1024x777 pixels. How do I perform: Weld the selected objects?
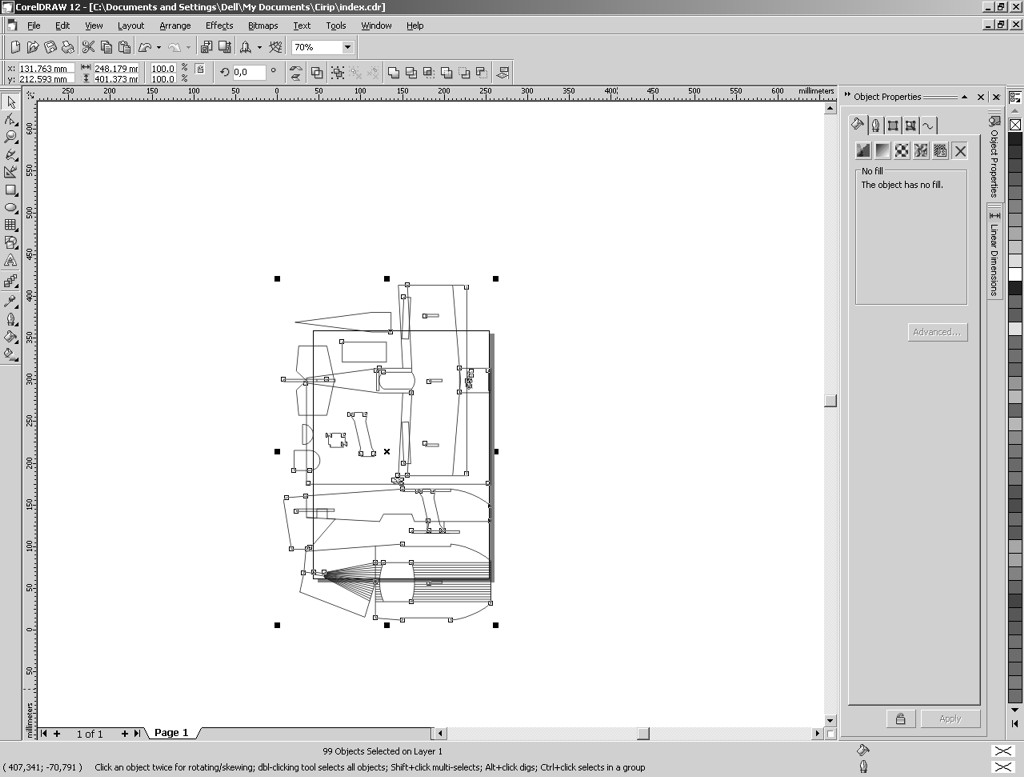coord(394,72)
